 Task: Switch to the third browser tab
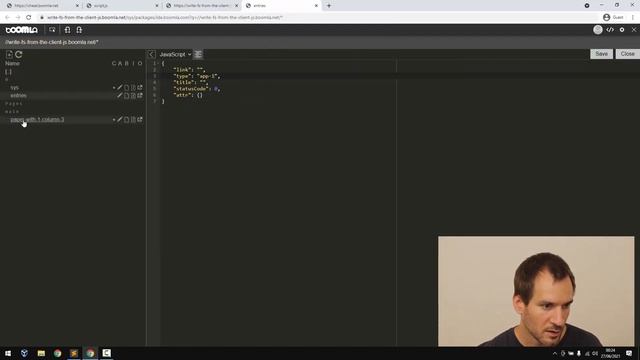click(201, 6)
